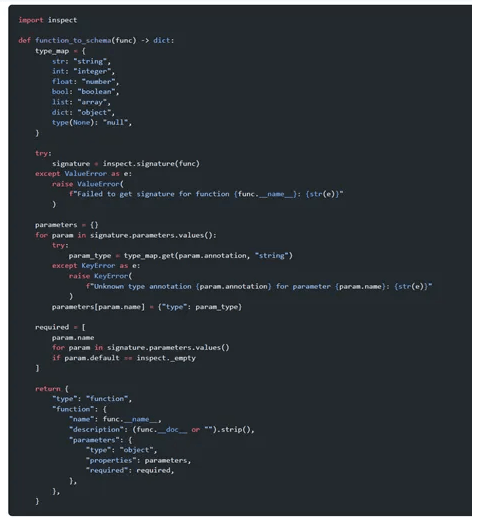Image resolution: width=482 pixels, height=521 pixels.
Task: Click func.__name__ in the return dict
Action: (x=130, y=419)
